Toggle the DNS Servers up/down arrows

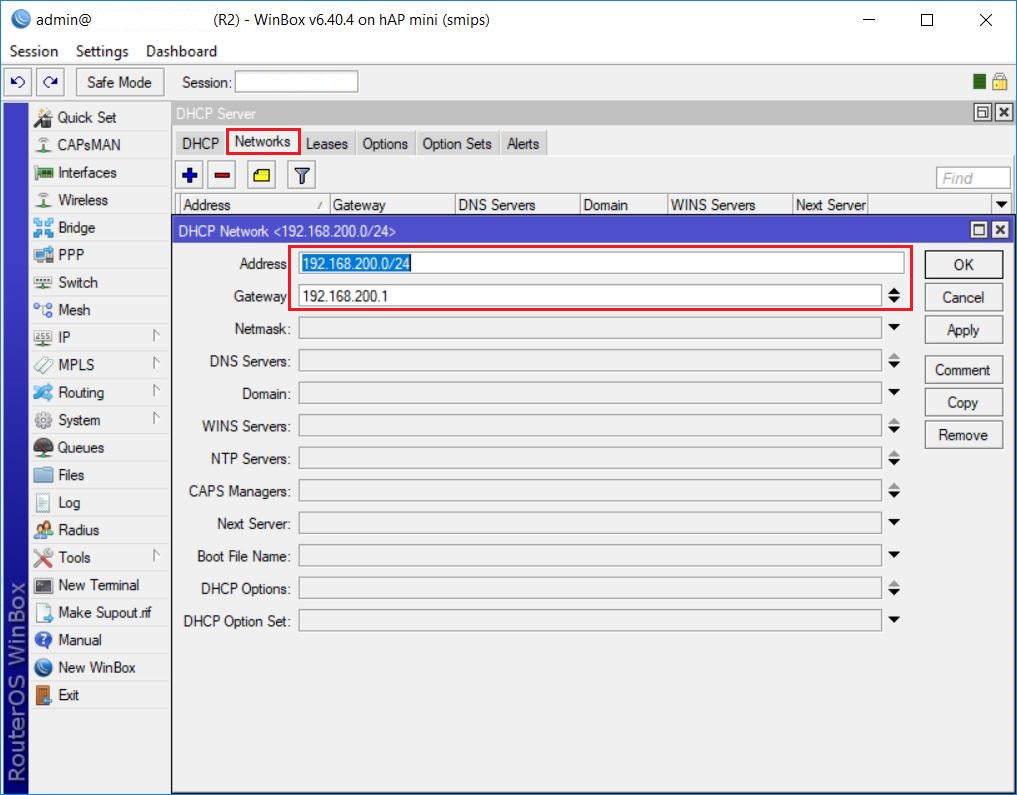pyautogui.click(x=894, y=361)
